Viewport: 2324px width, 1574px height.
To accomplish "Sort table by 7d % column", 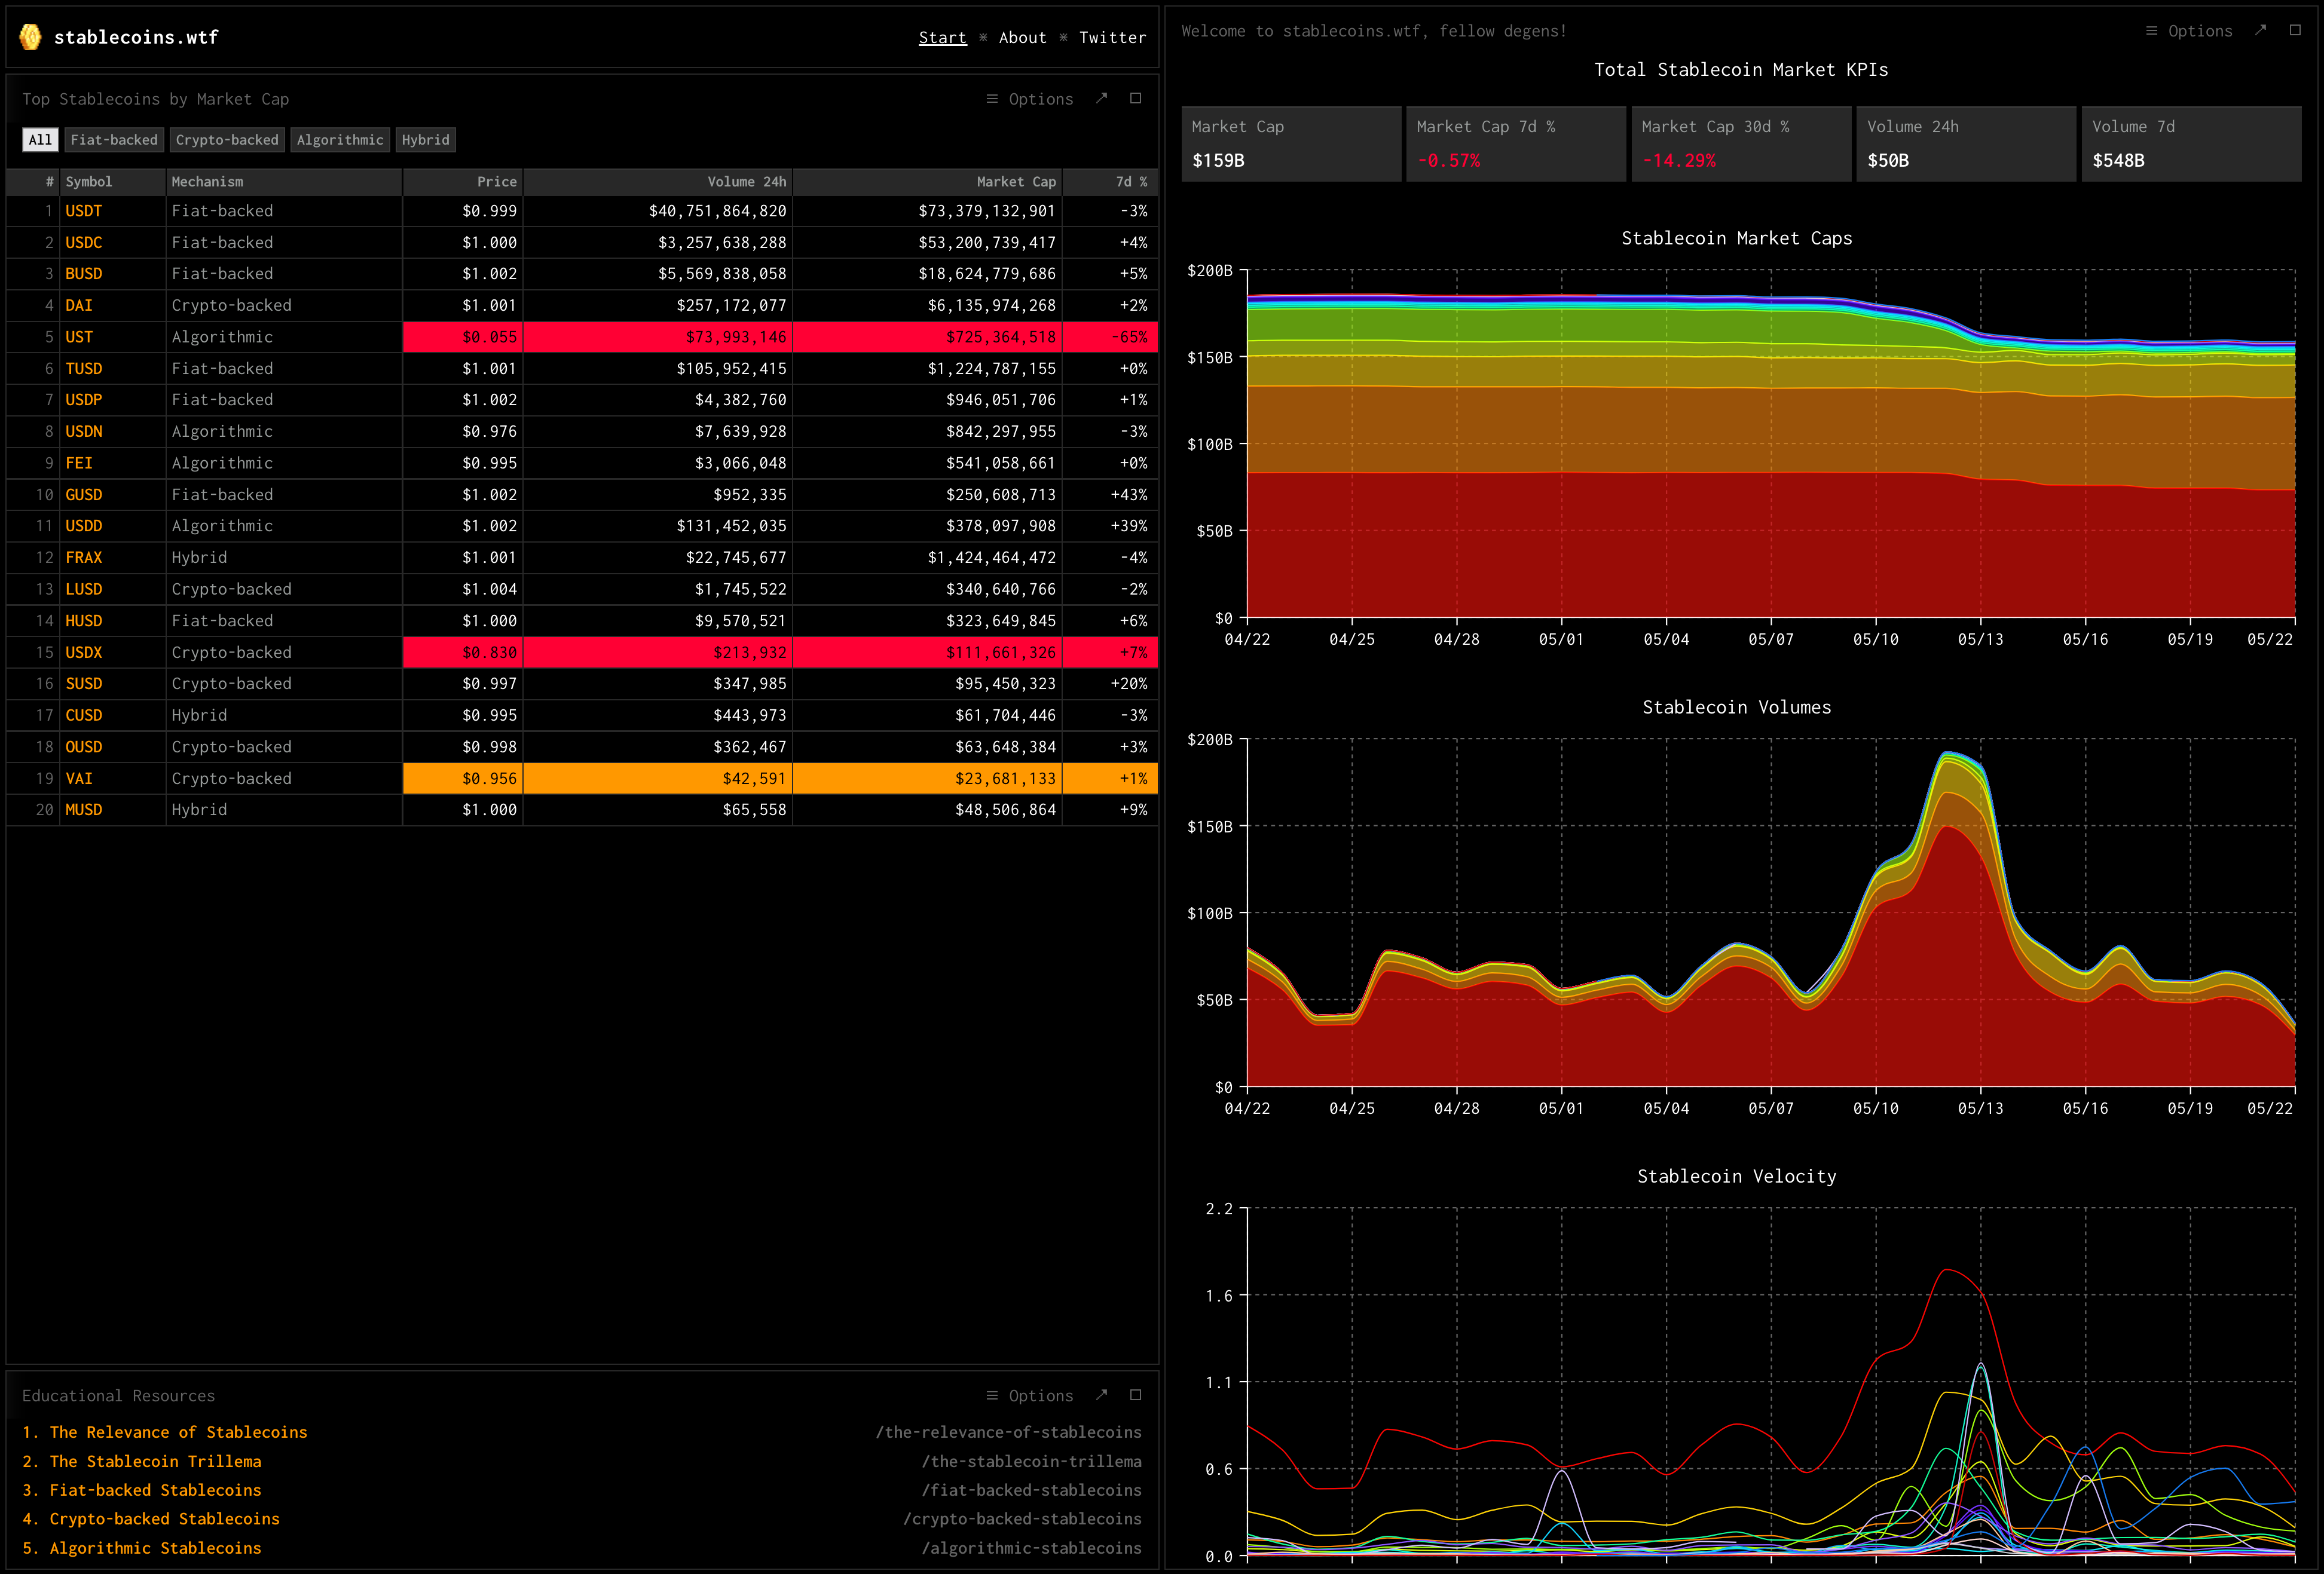I will click(x=1110, y=182).
